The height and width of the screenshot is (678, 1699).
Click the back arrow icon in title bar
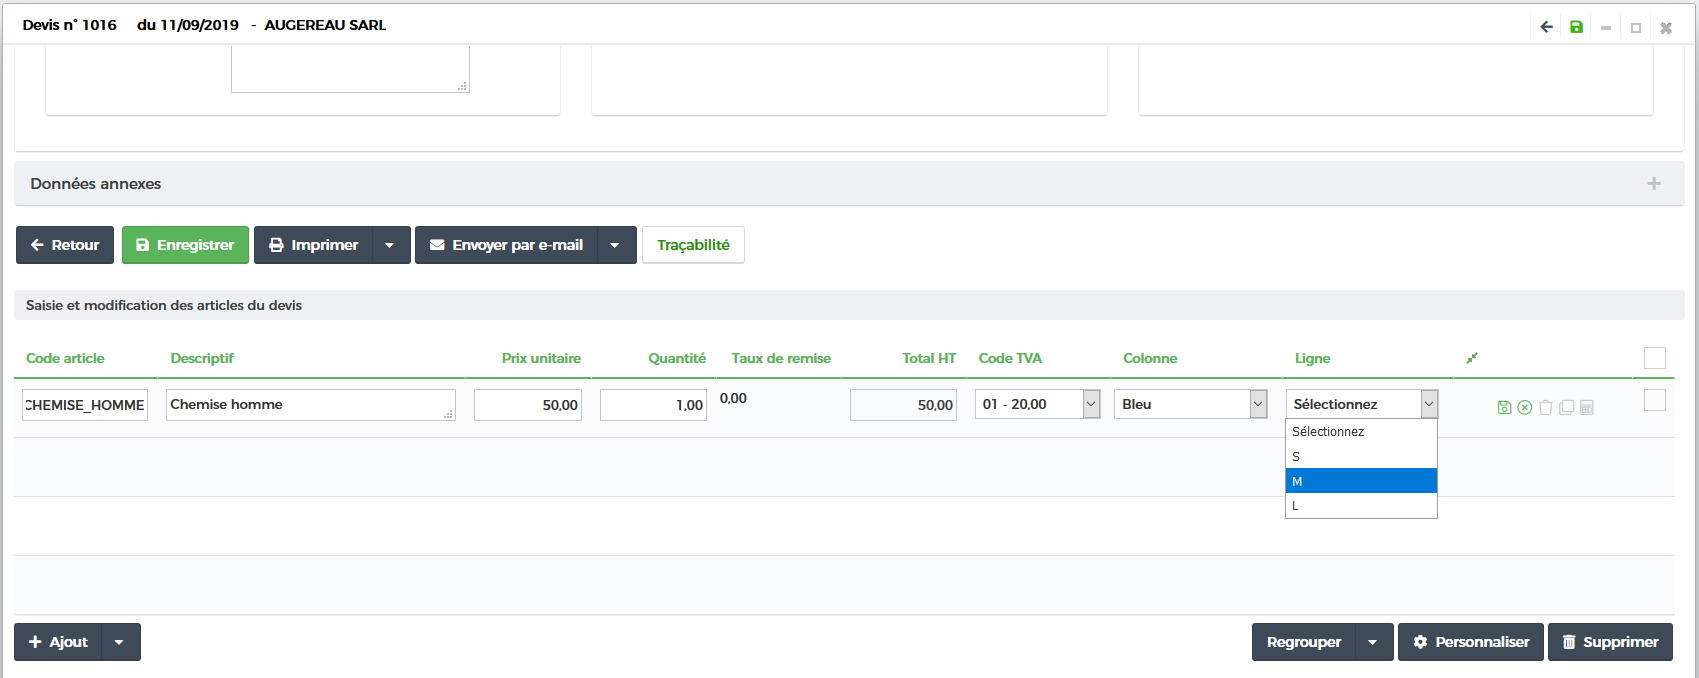point(1546,27)
